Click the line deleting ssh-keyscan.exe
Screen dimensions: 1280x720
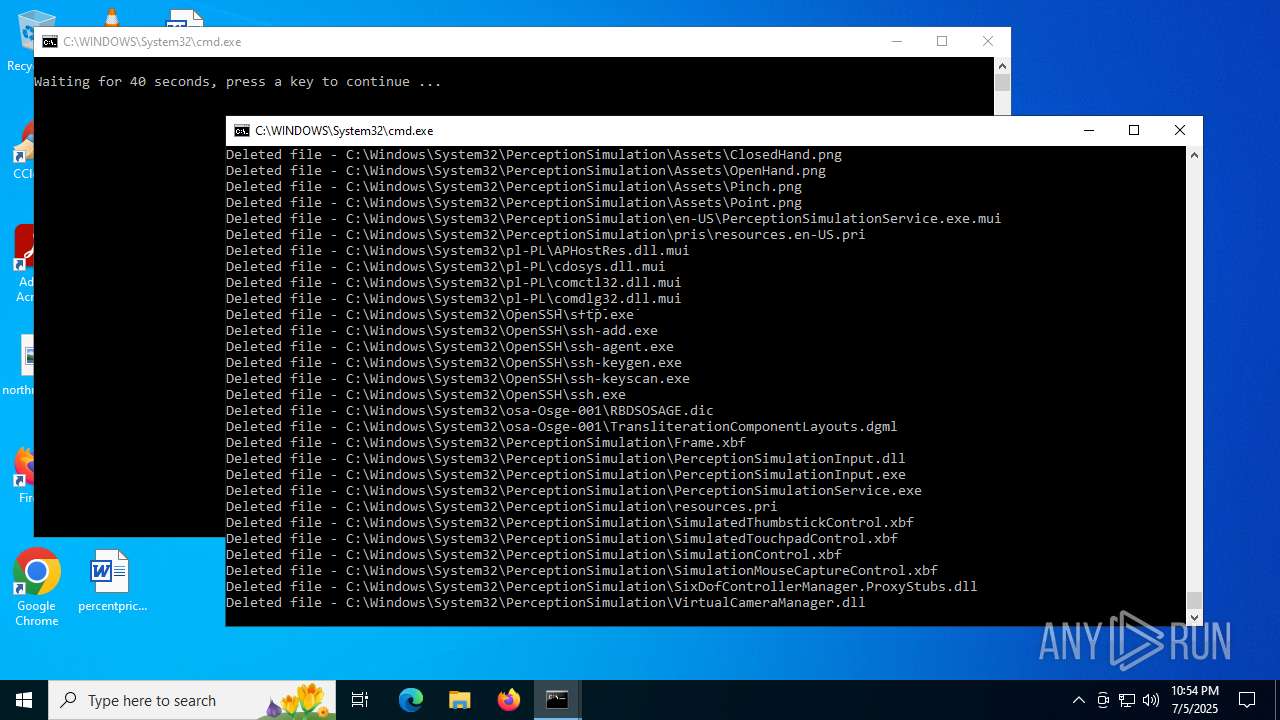[458, 379]
